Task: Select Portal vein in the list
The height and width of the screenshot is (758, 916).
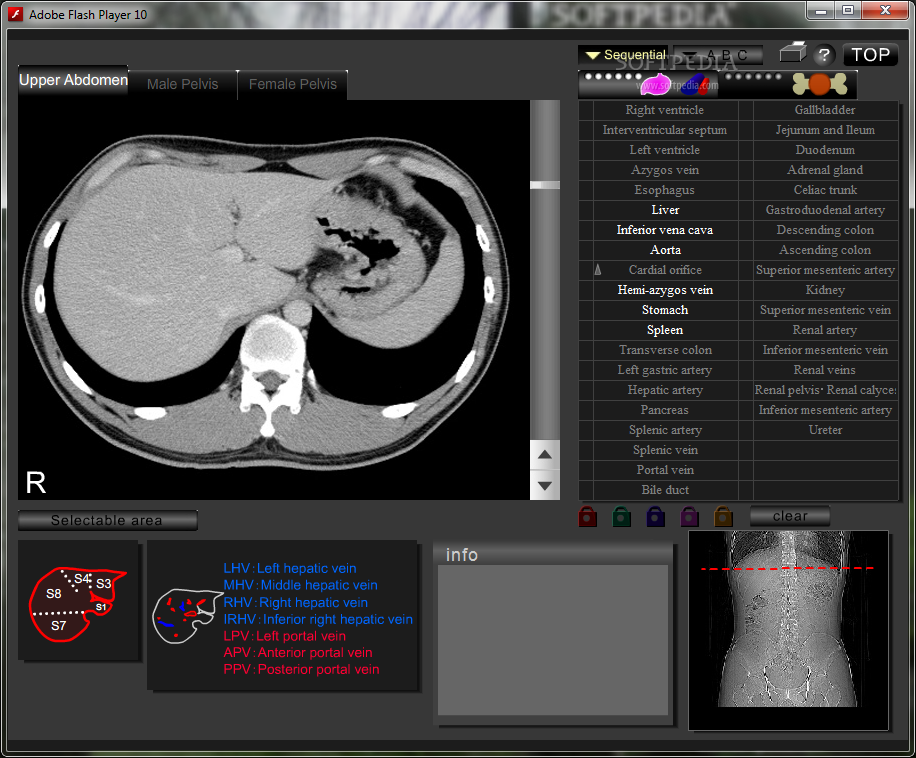Action: (665, 470)
